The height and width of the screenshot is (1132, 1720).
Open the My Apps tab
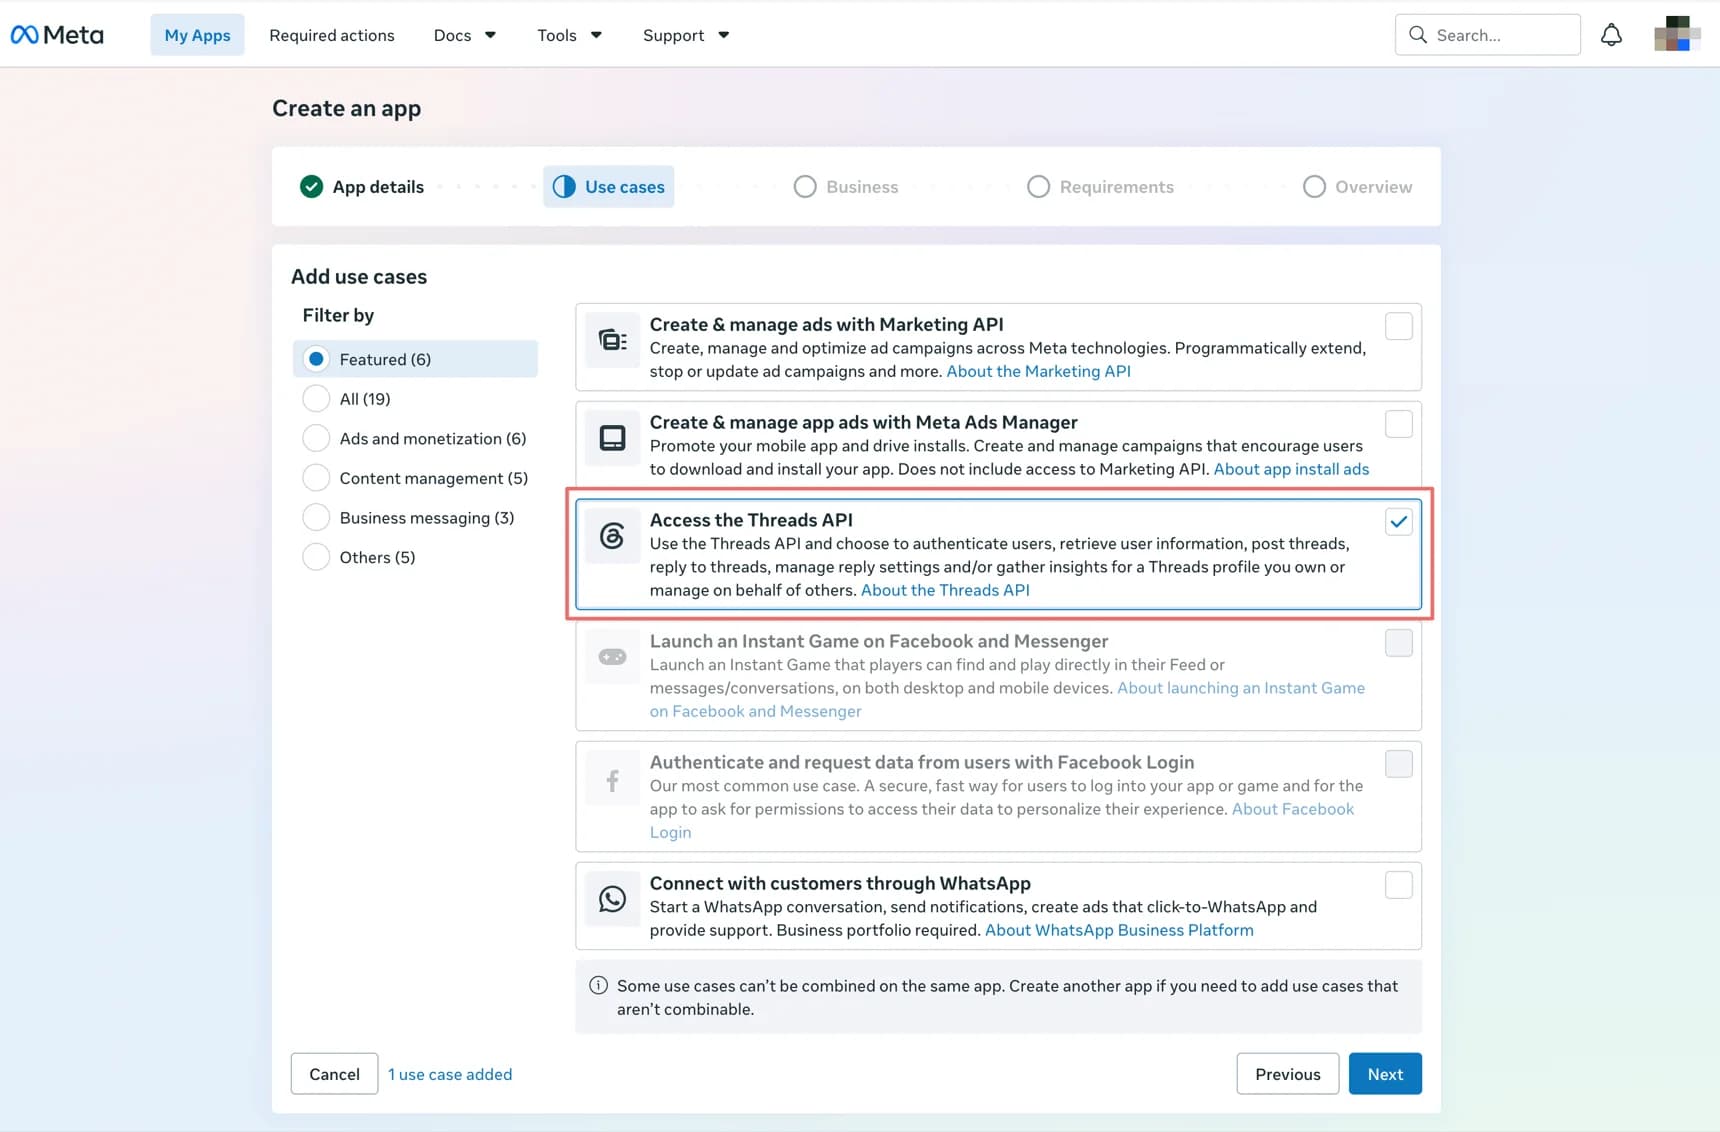coord(197,35)
